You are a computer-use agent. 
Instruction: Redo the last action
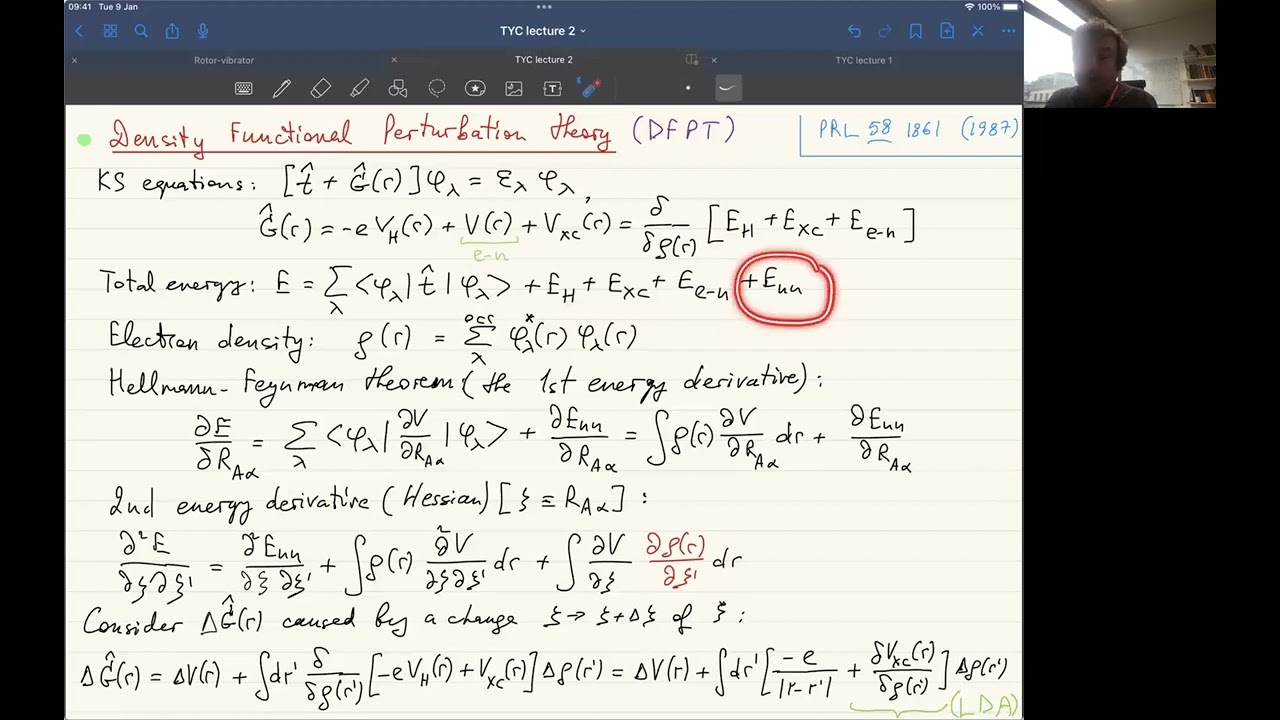pos(884,31)
